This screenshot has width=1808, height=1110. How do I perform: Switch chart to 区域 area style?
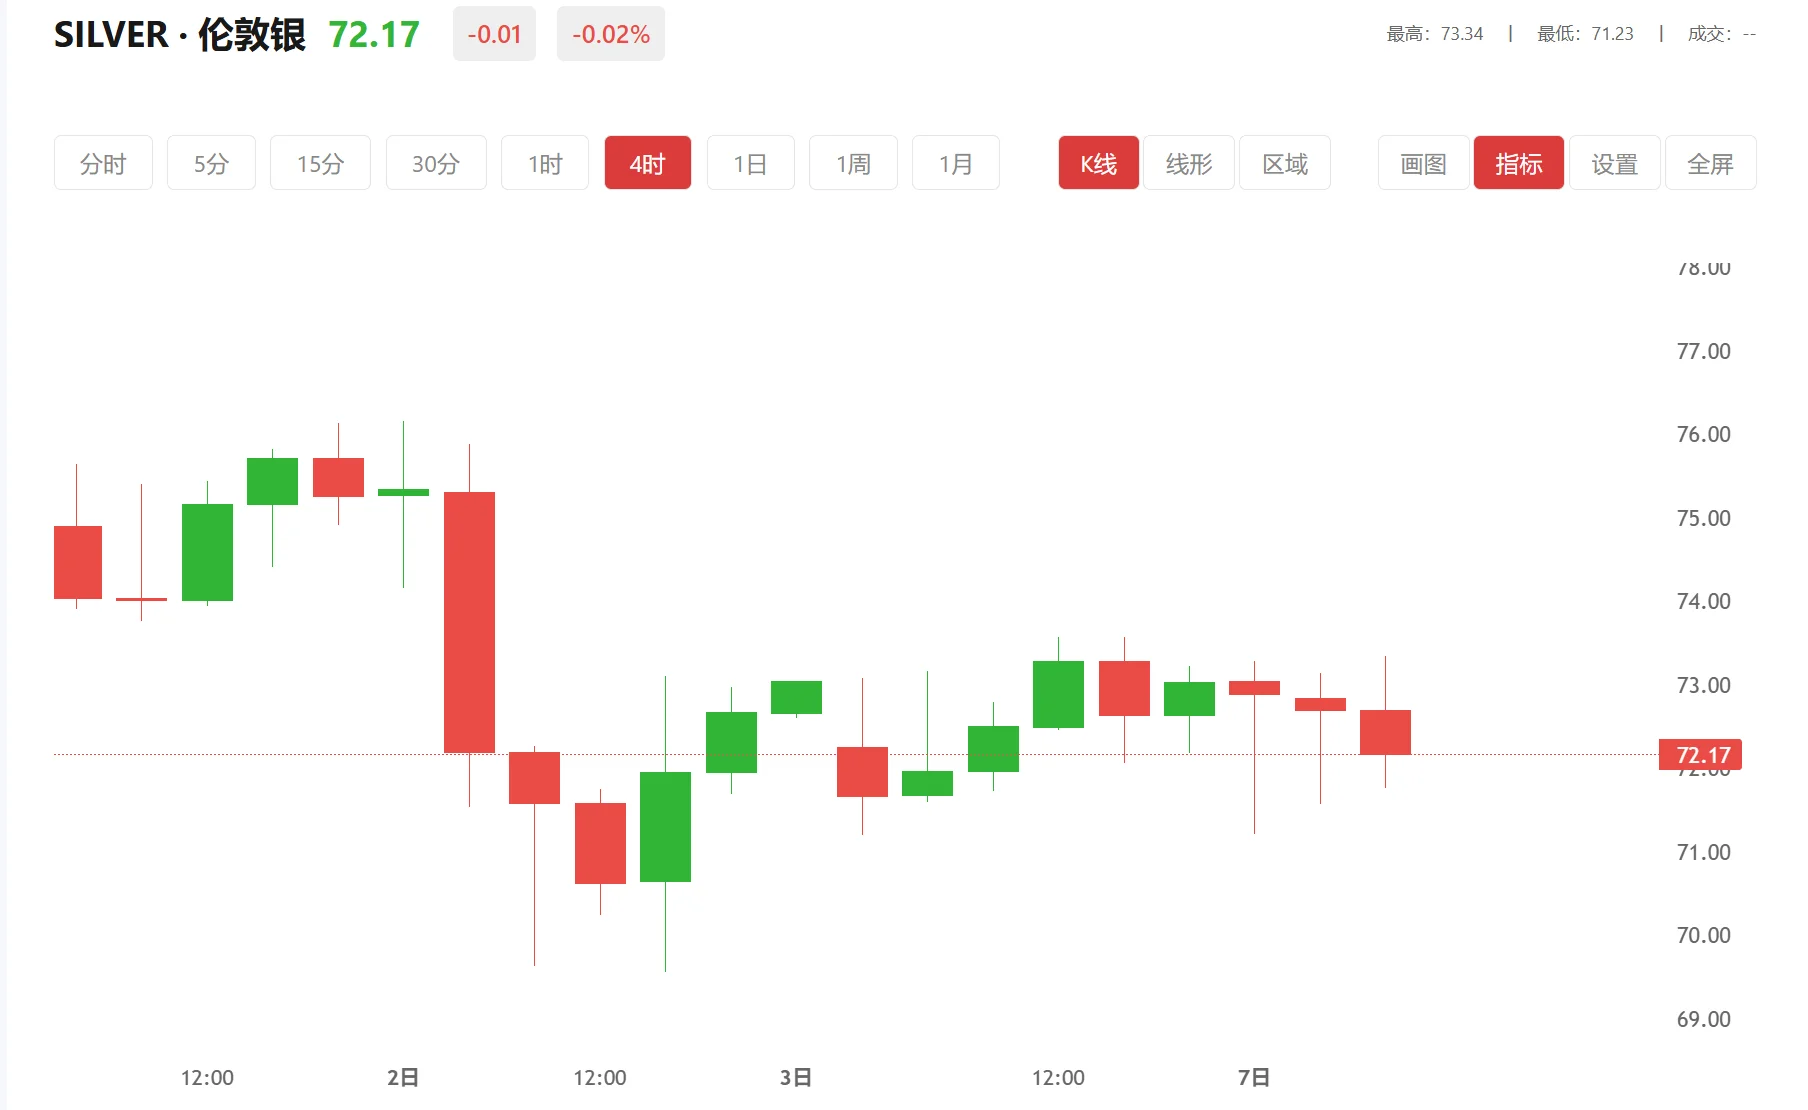coord(1285,163)
